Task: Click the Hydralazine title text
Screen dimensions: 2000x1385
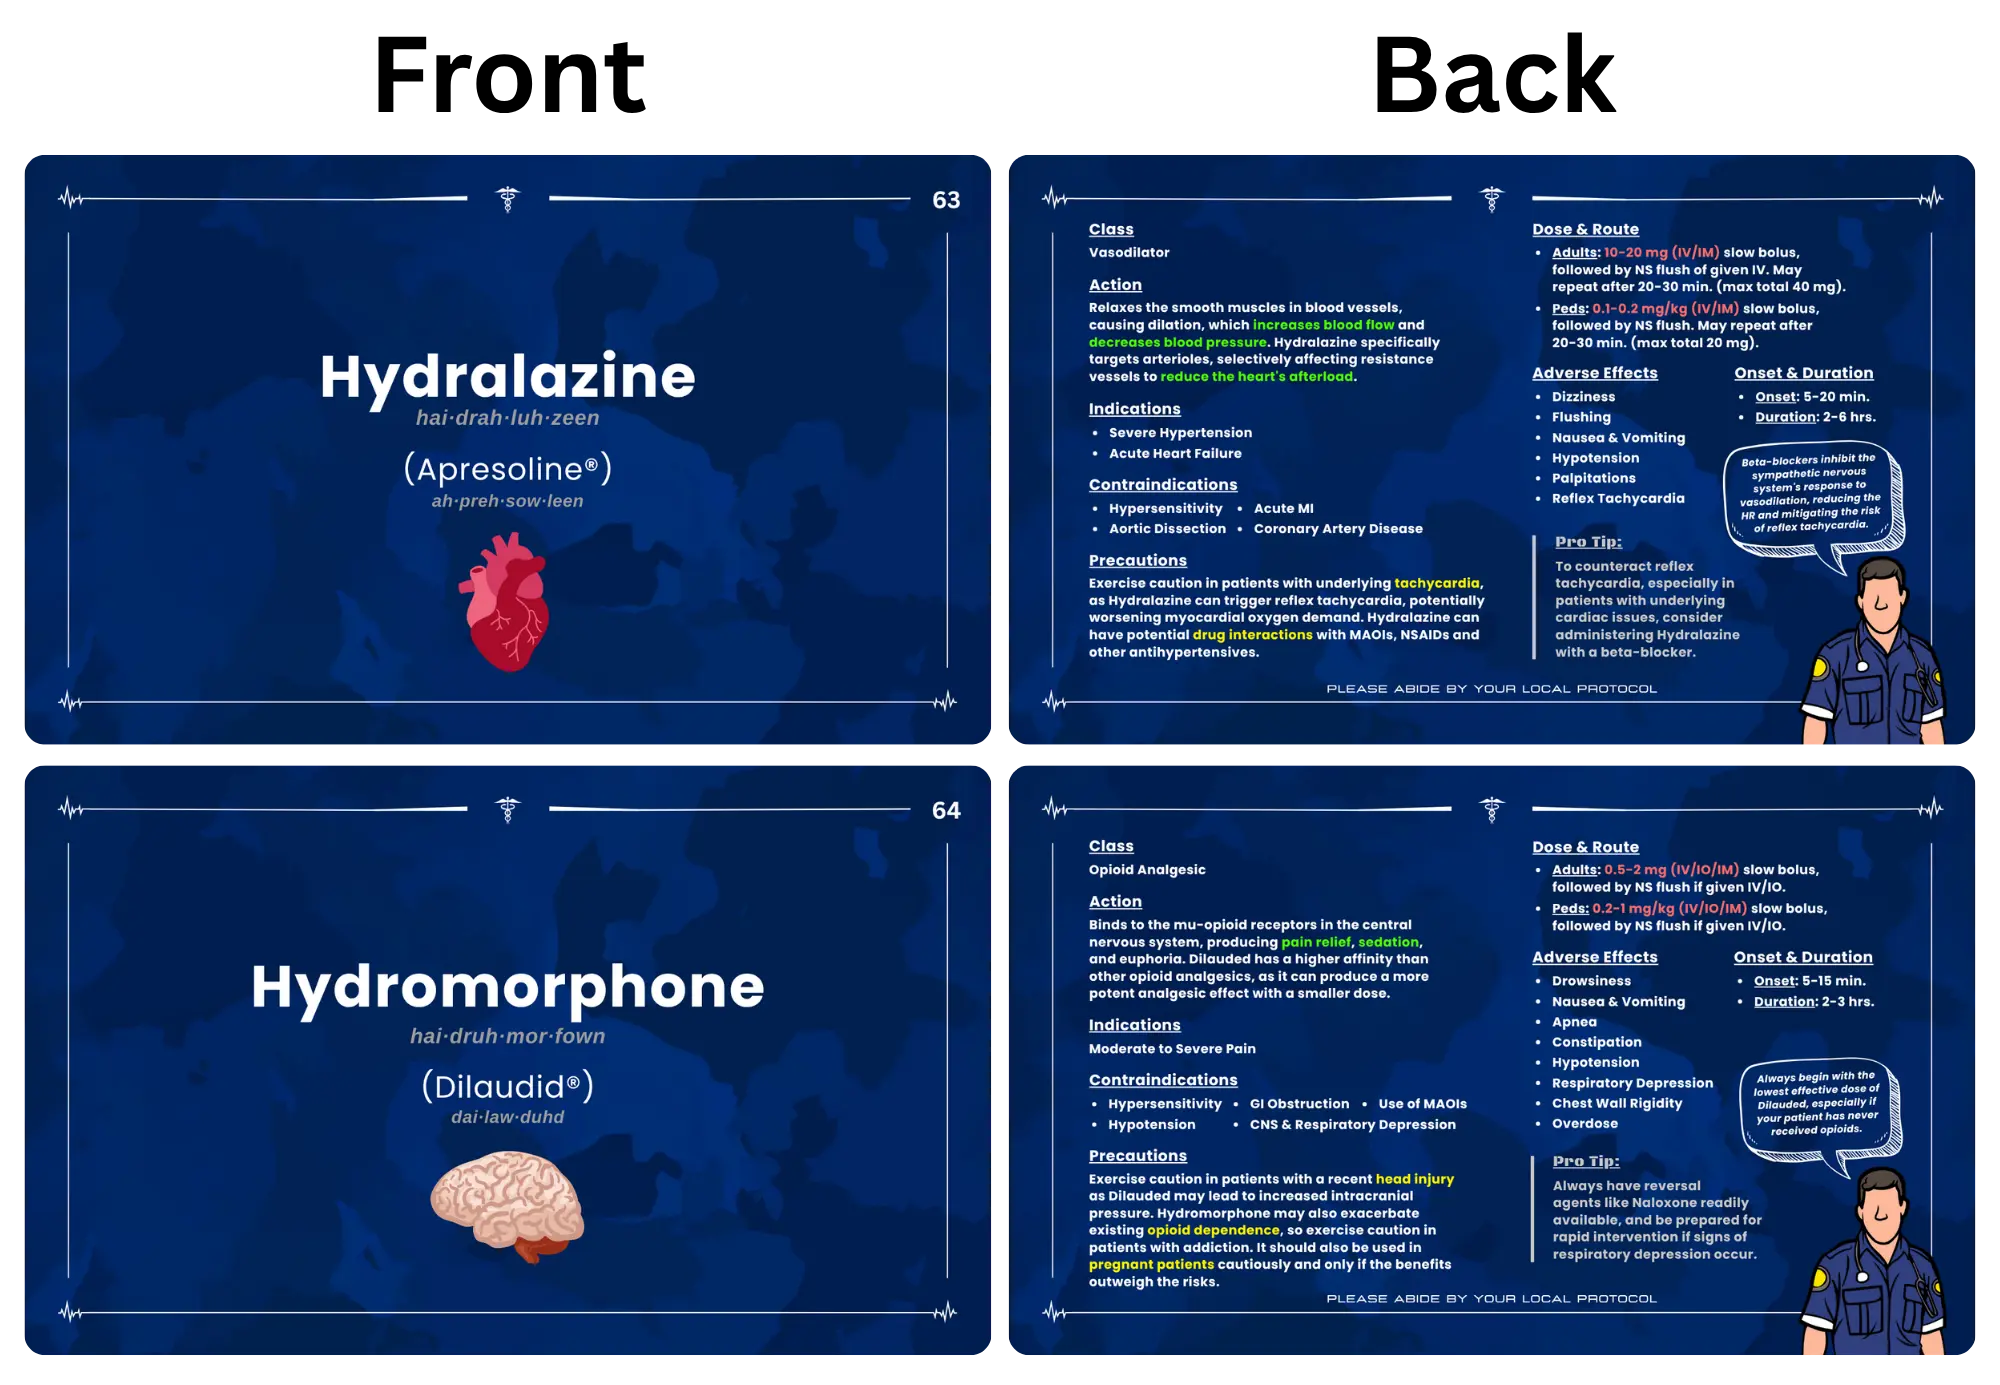Action: point(507,377)
